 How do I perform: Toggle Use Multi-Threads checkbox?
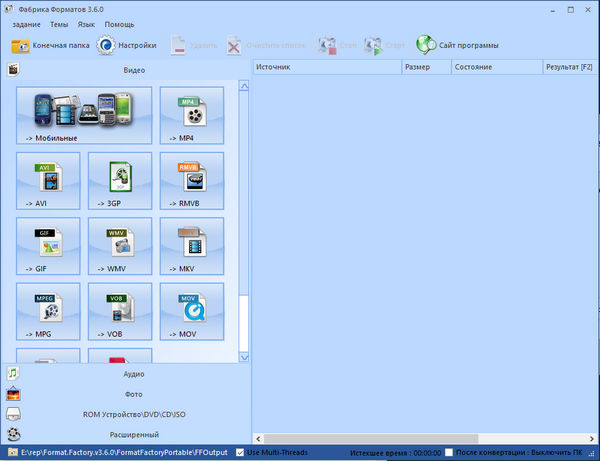pos(240,453)
